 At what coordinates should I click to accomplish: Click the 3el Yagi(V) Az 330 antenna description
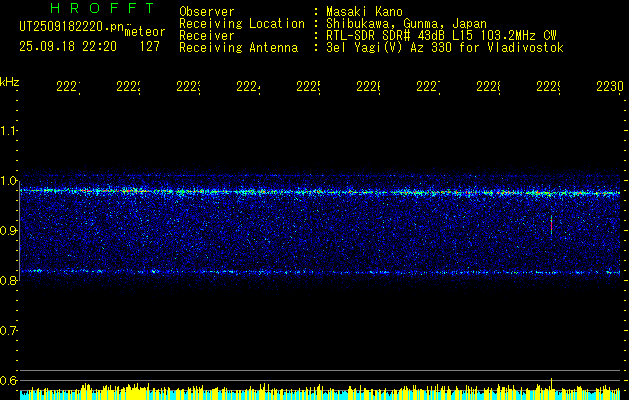pyautogui.click(x=445, y=48)
